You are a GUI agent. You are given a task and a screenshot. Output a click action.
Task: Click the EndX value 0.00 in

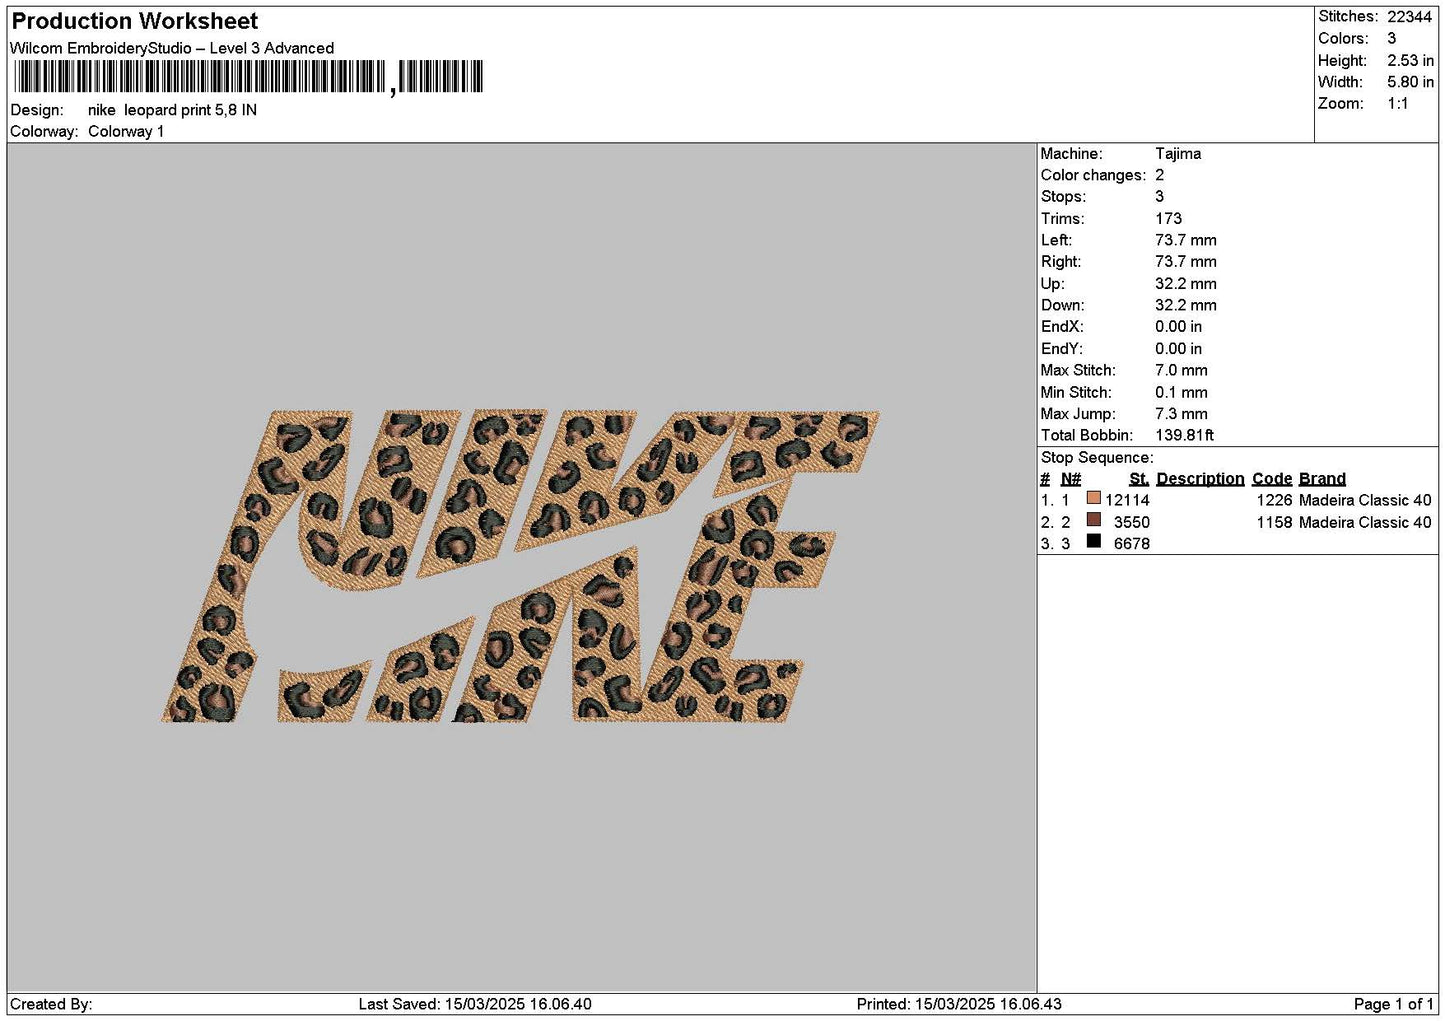click(x=1179, y=327)
